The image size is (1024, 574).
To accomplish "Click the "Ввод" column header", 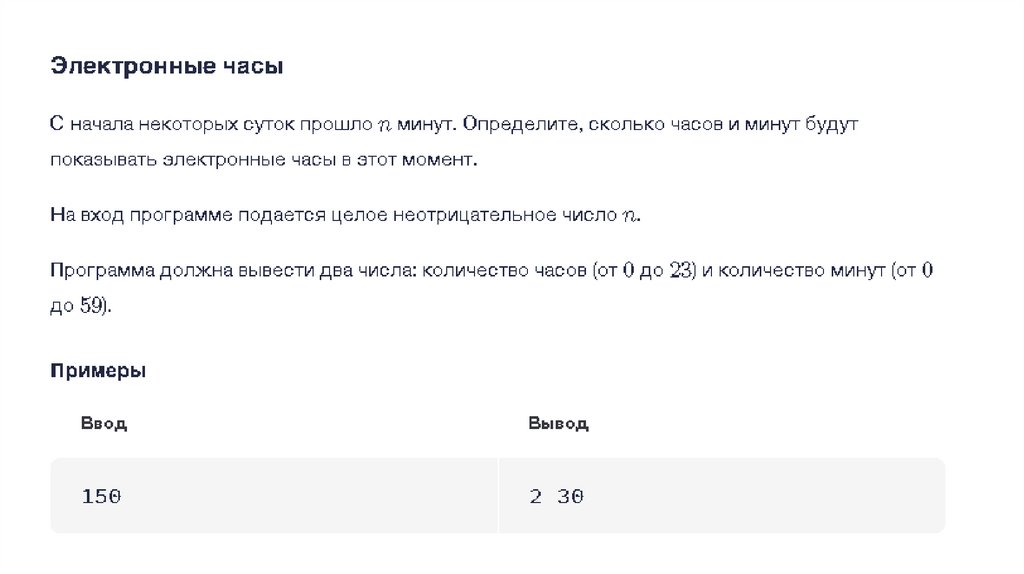I will 104,424.
